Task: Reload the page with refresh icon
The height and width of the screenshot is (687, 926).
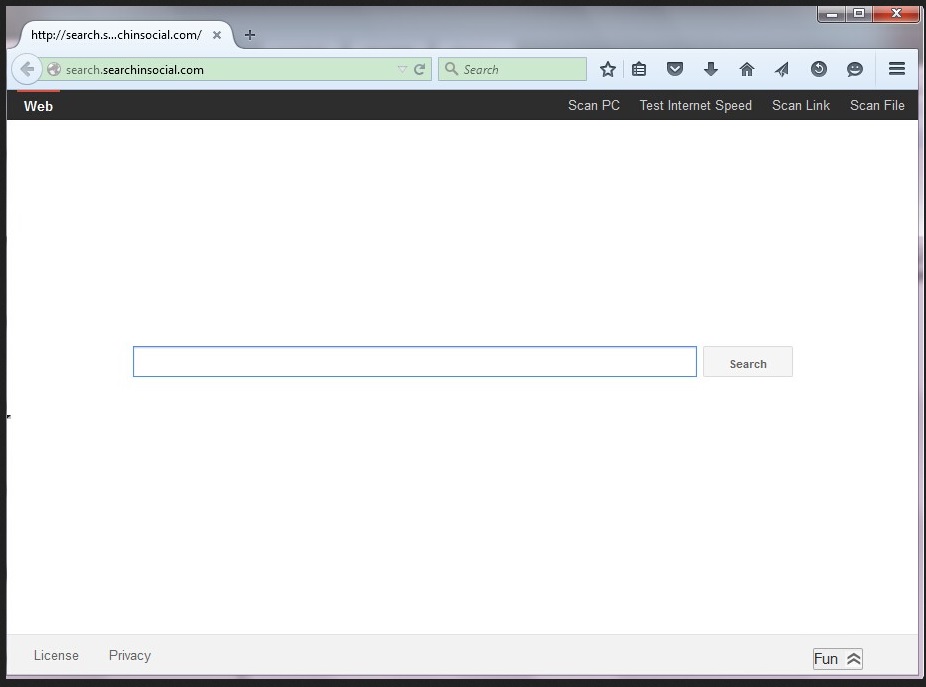Action: tap(419, 69)
